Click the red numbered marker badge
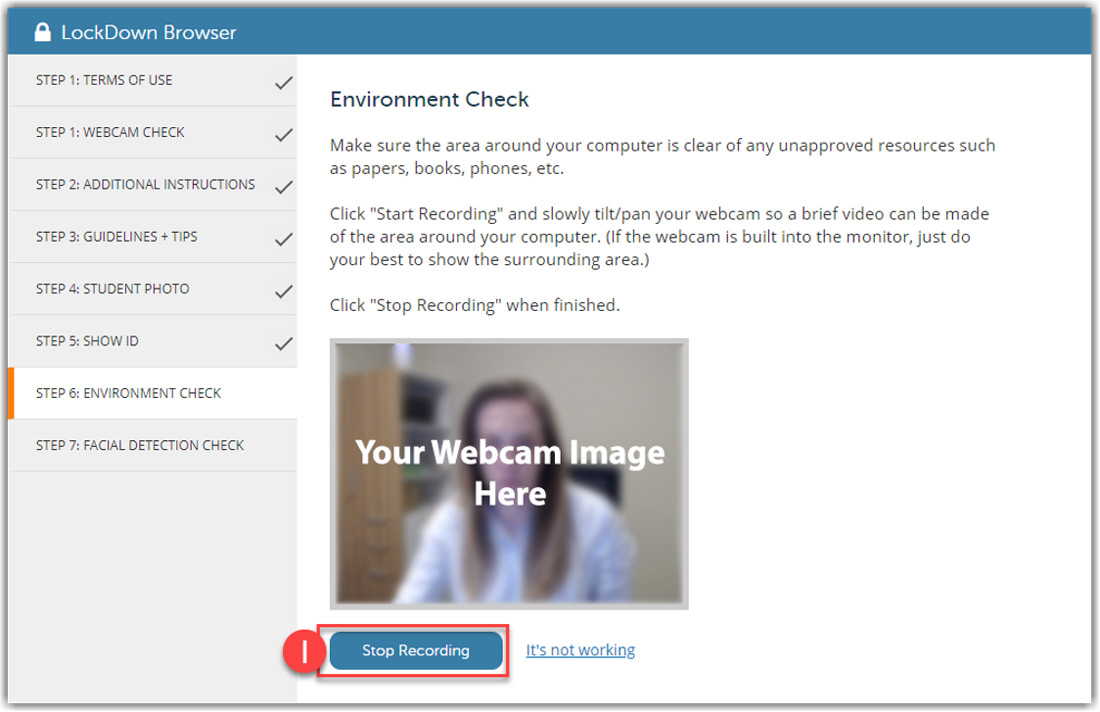Viewport: 1100px width, 712px height. pyautogui.click(x=305, y=652)
